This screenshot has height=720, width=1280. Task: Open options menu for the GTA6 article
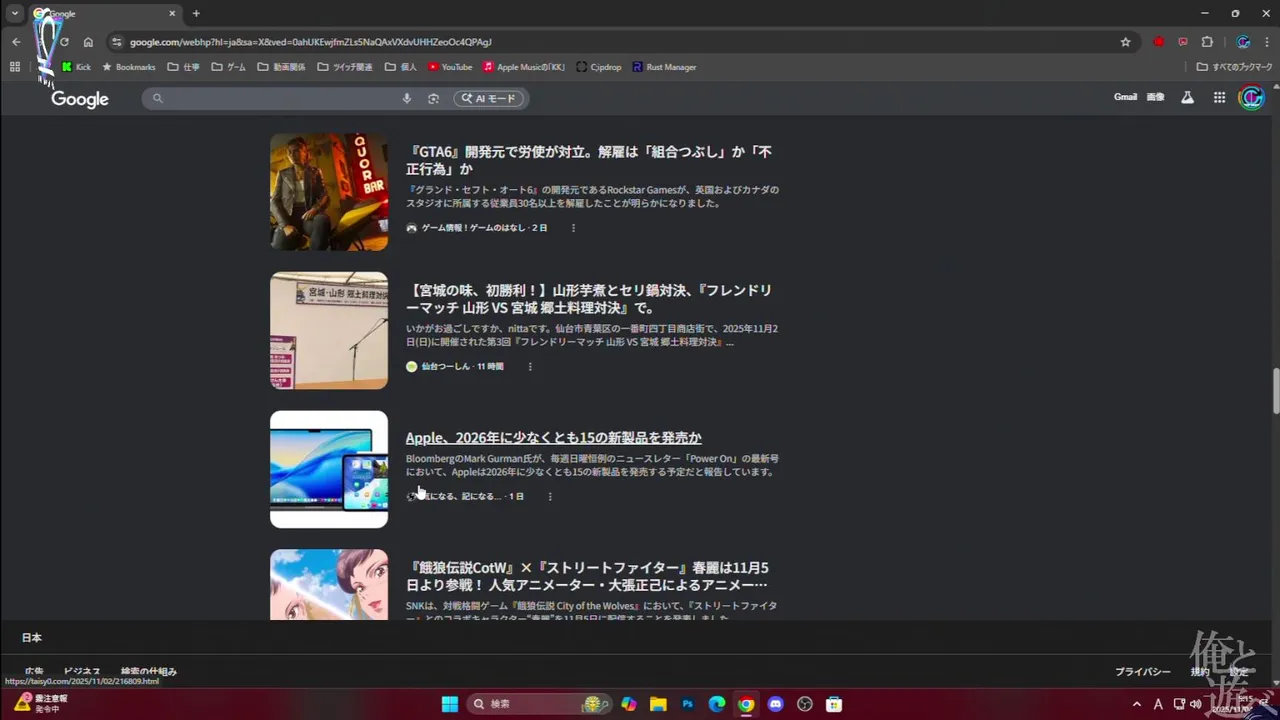pos(573,228)
